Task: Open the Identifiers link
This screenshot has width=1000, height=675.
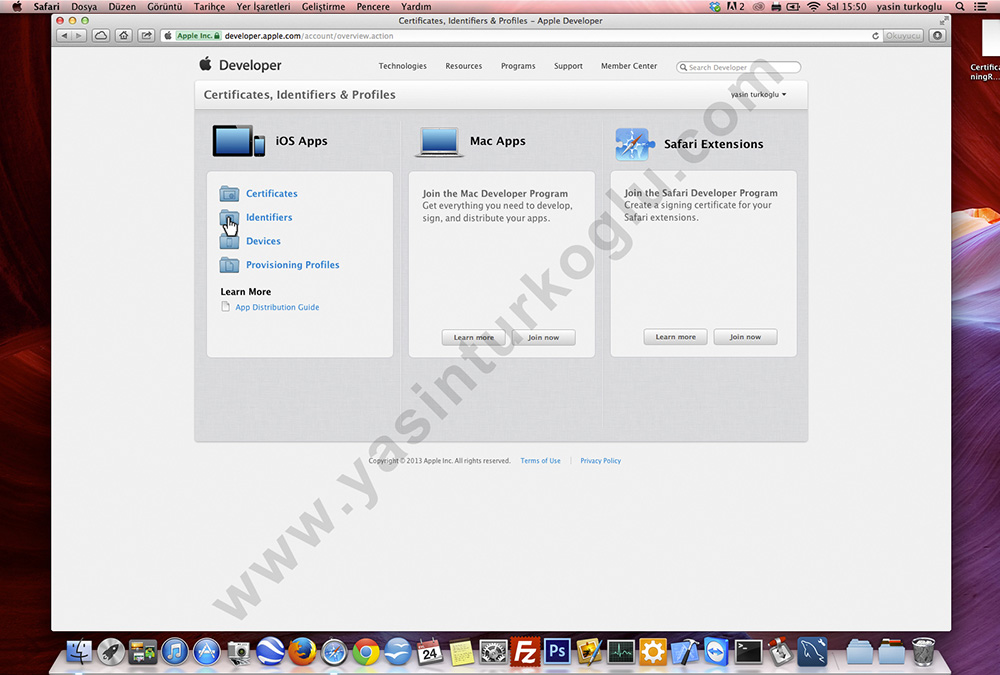Action: (x=269, y=217)
